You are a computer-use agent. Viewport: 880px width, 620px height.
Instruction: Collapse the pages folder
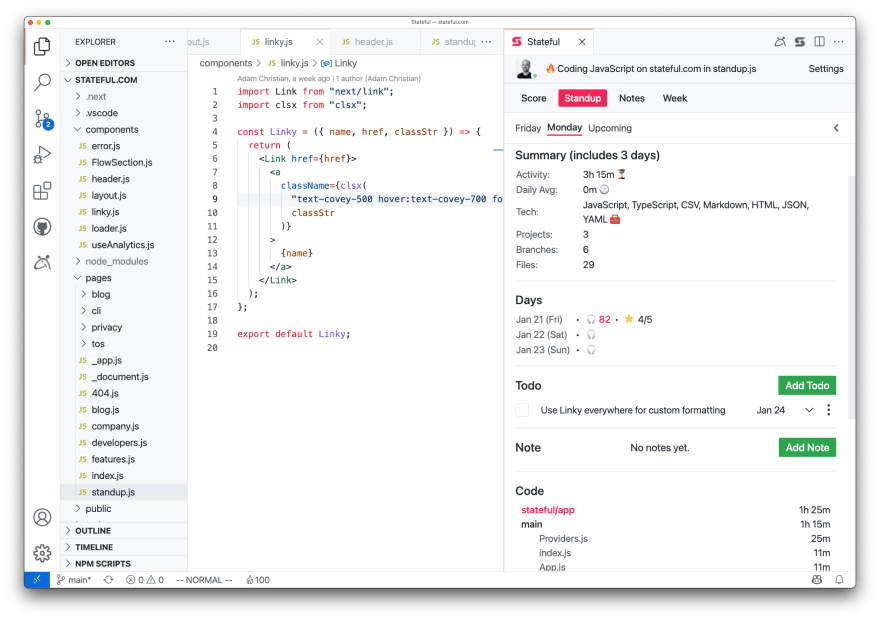[x=124, y=278]
